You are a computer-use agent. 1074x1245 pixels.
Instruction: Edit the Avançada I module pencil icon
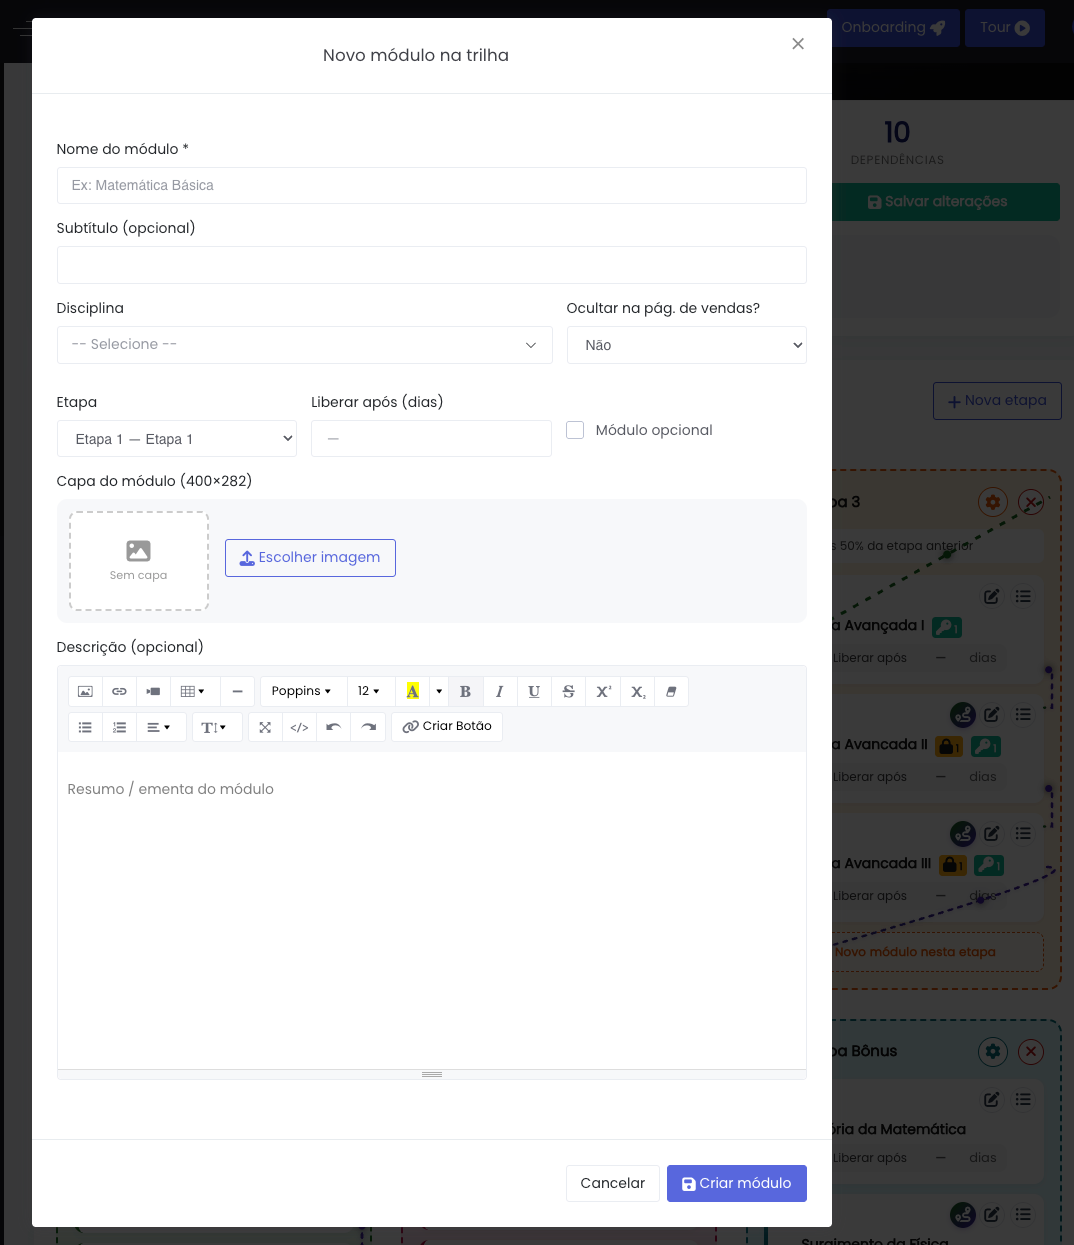[x=991, y=596]
